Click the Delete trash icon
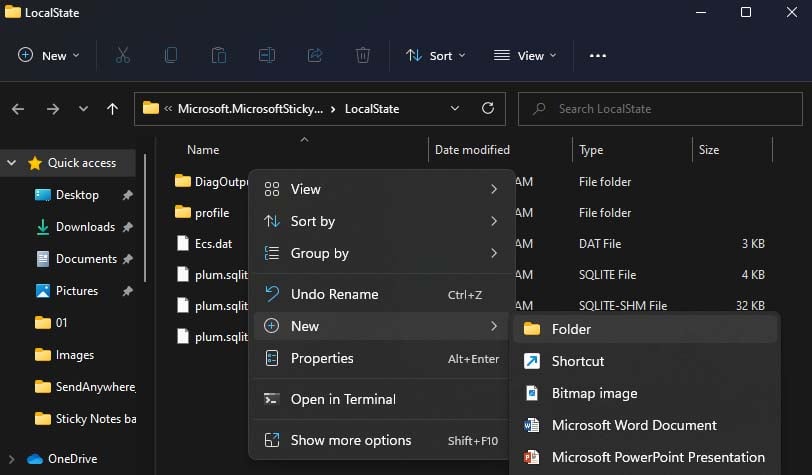This screenshot has height=475, width=812. 363,56
